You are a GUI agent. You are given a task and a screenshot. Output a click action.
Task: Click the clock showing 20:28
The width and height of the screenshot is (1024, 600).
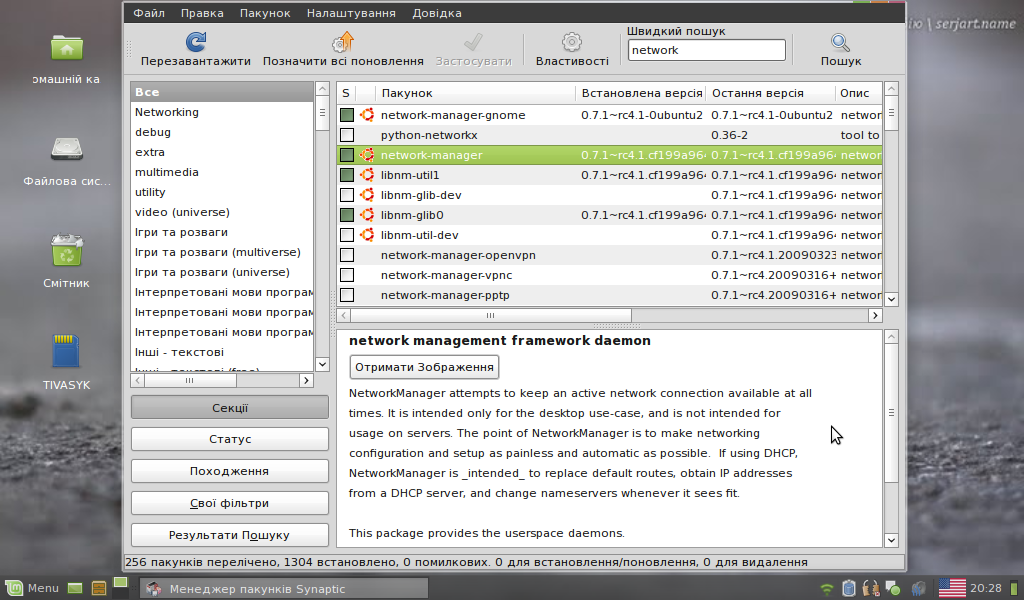(x=985, y=588)
